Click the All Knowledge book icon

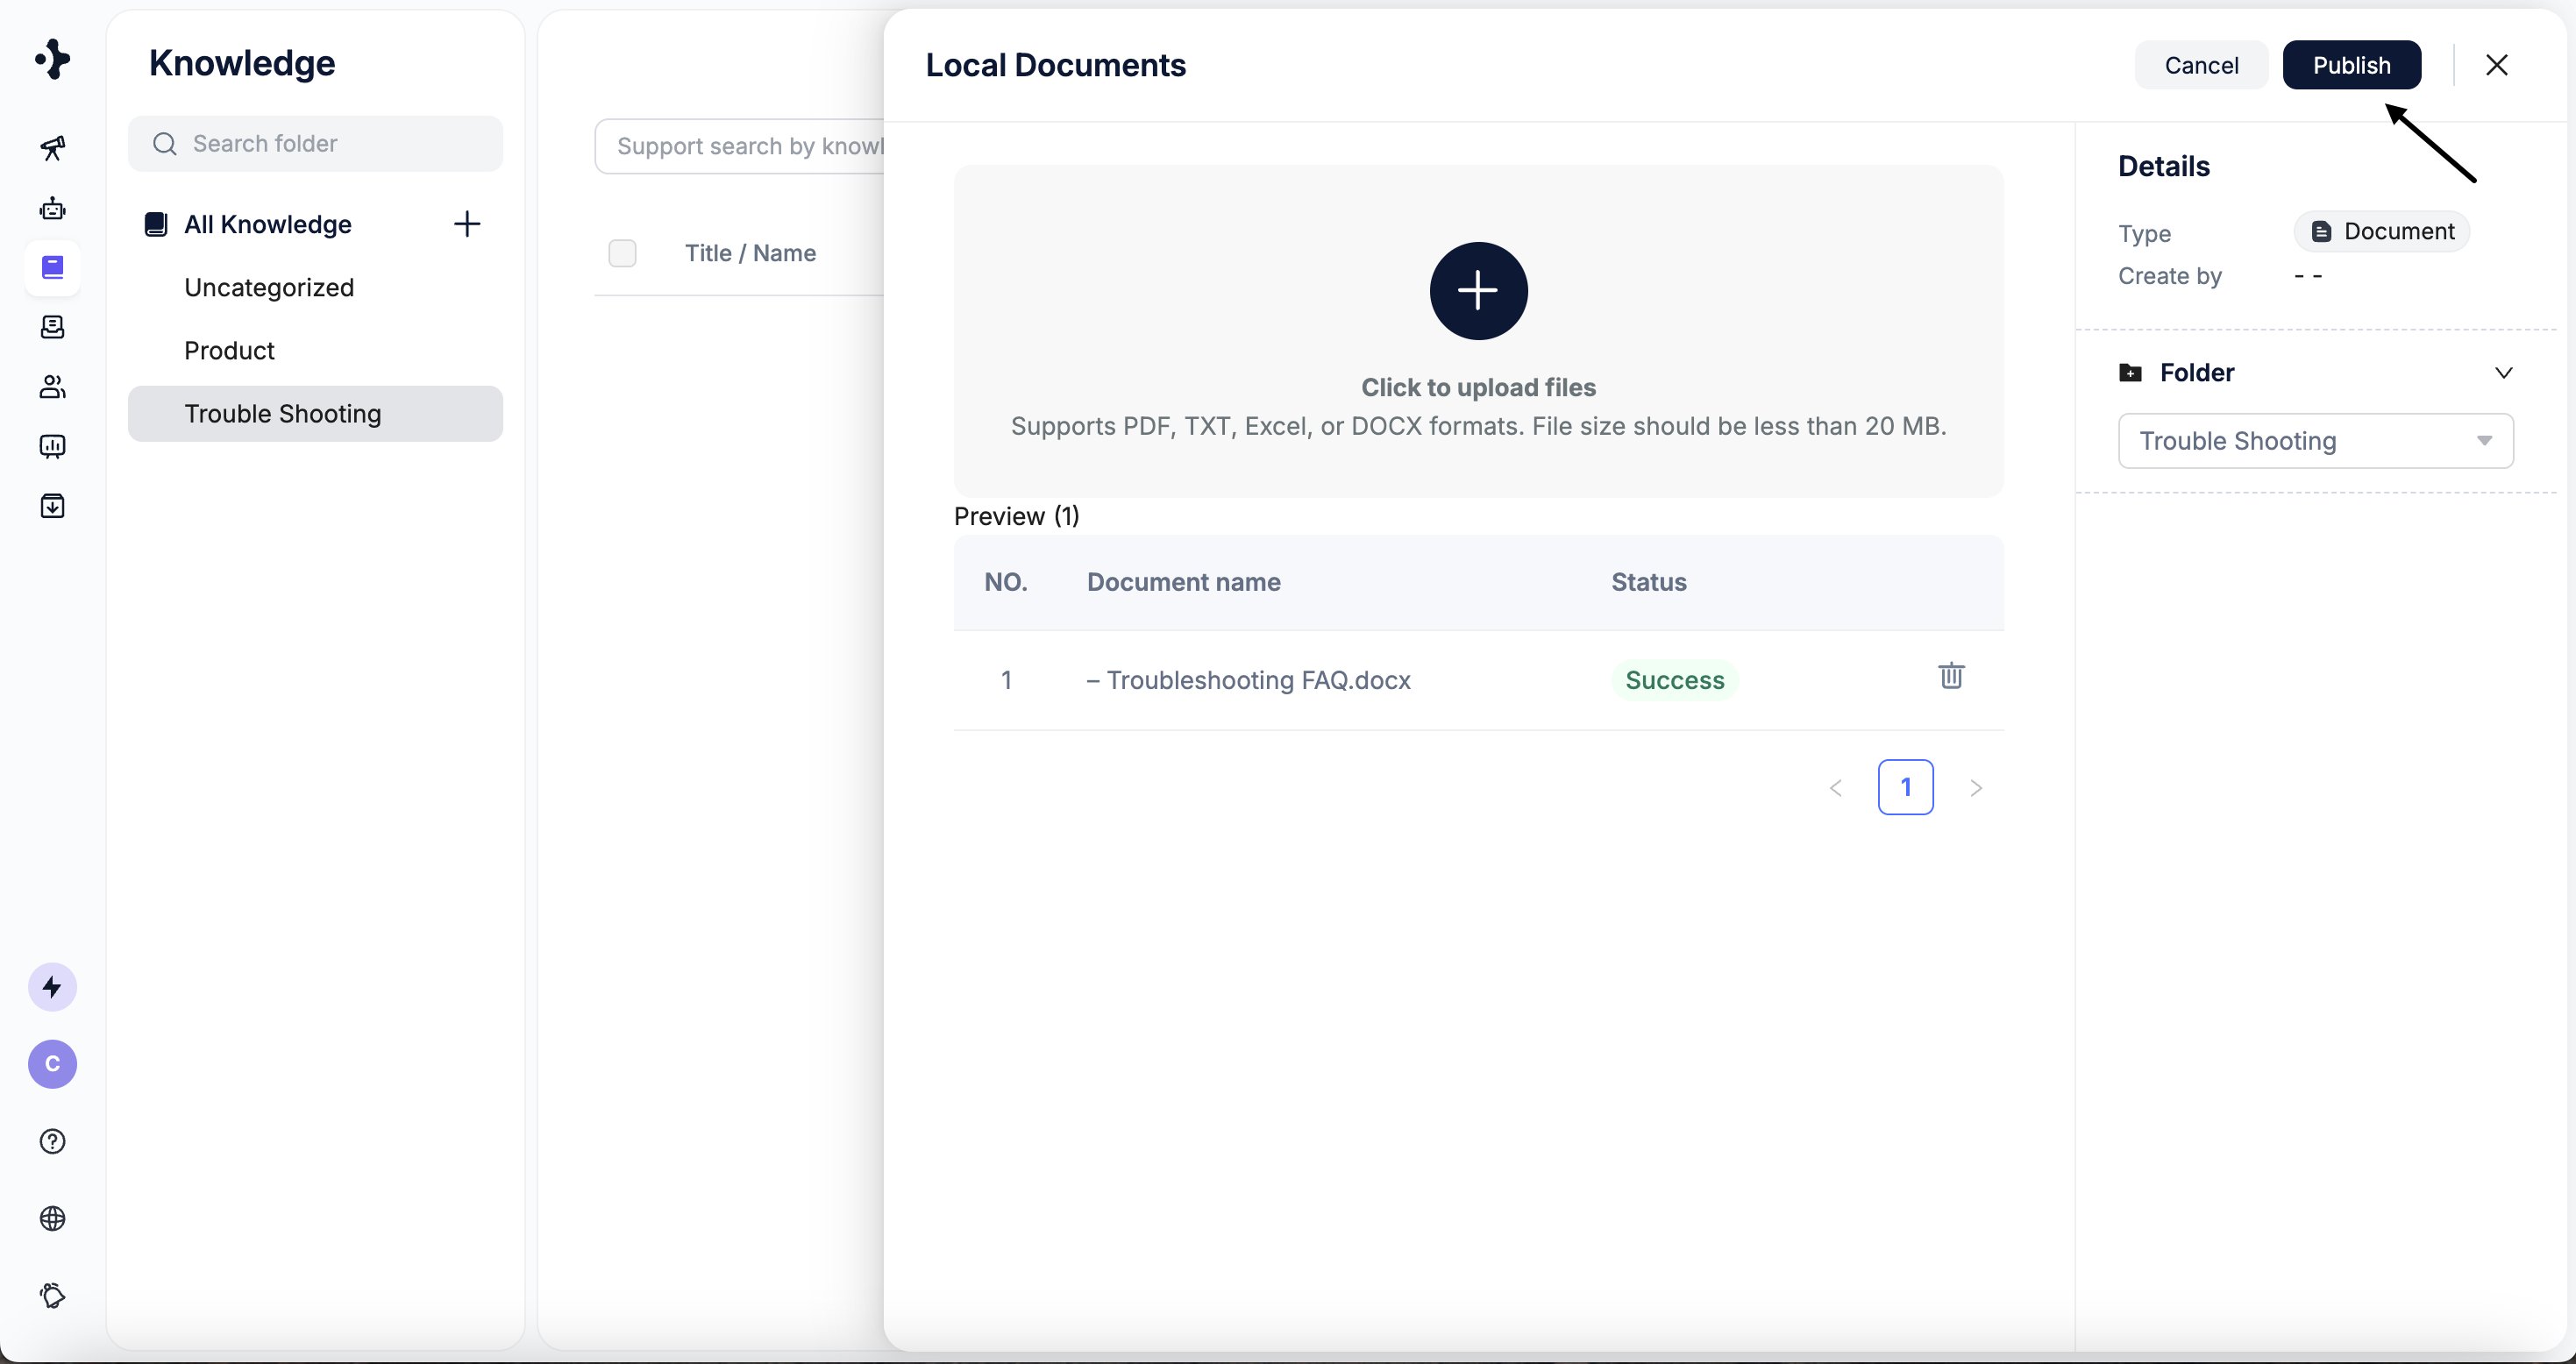(156, 224)
